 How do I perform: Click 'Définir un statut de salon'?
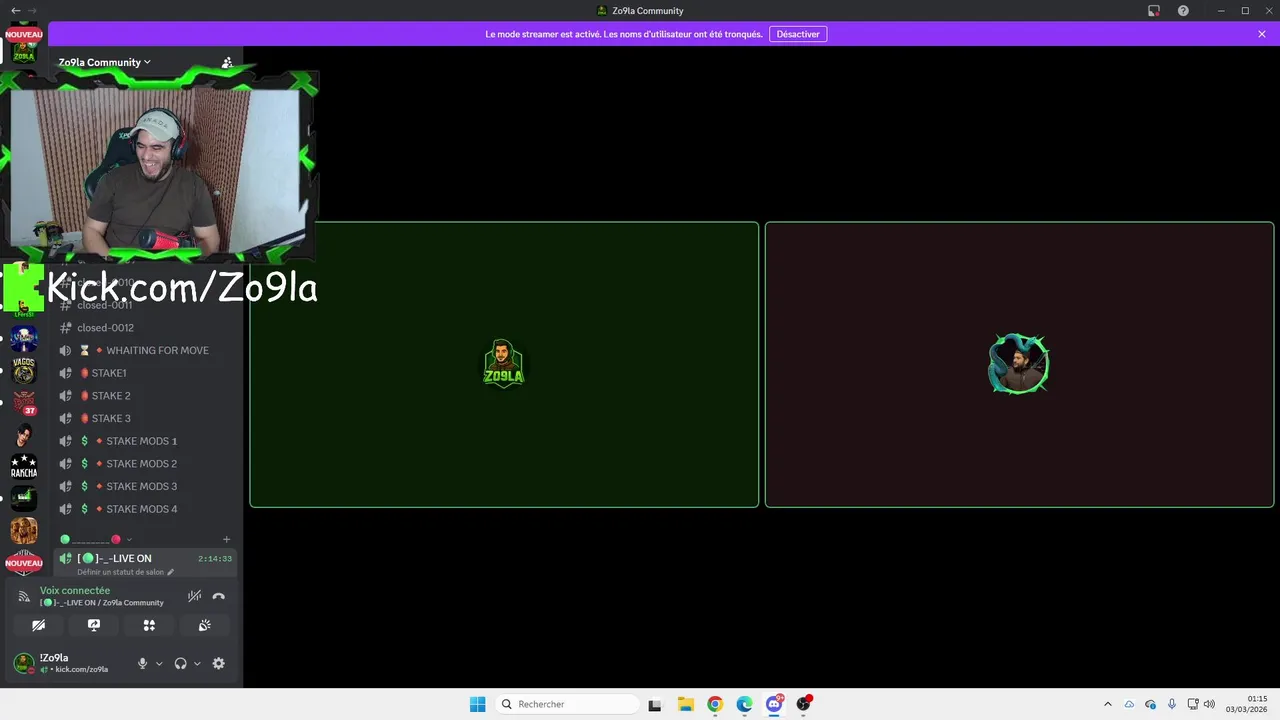[x=121, y=572]
